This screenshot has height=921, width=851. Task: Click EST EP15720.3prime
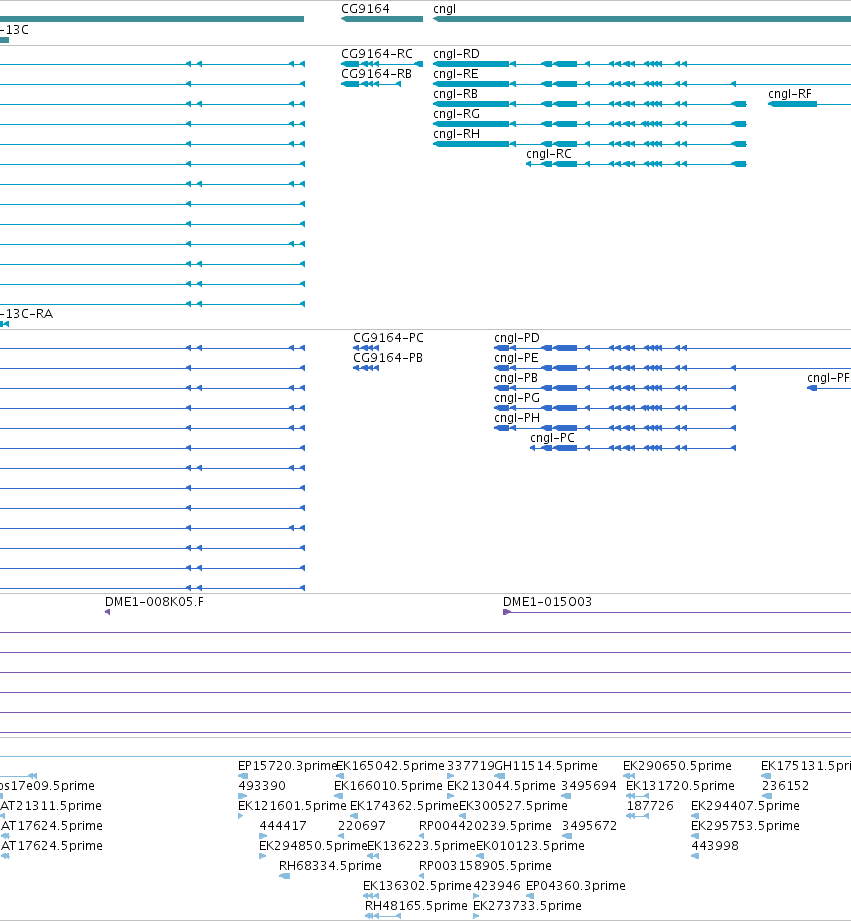tap(287, 765)
